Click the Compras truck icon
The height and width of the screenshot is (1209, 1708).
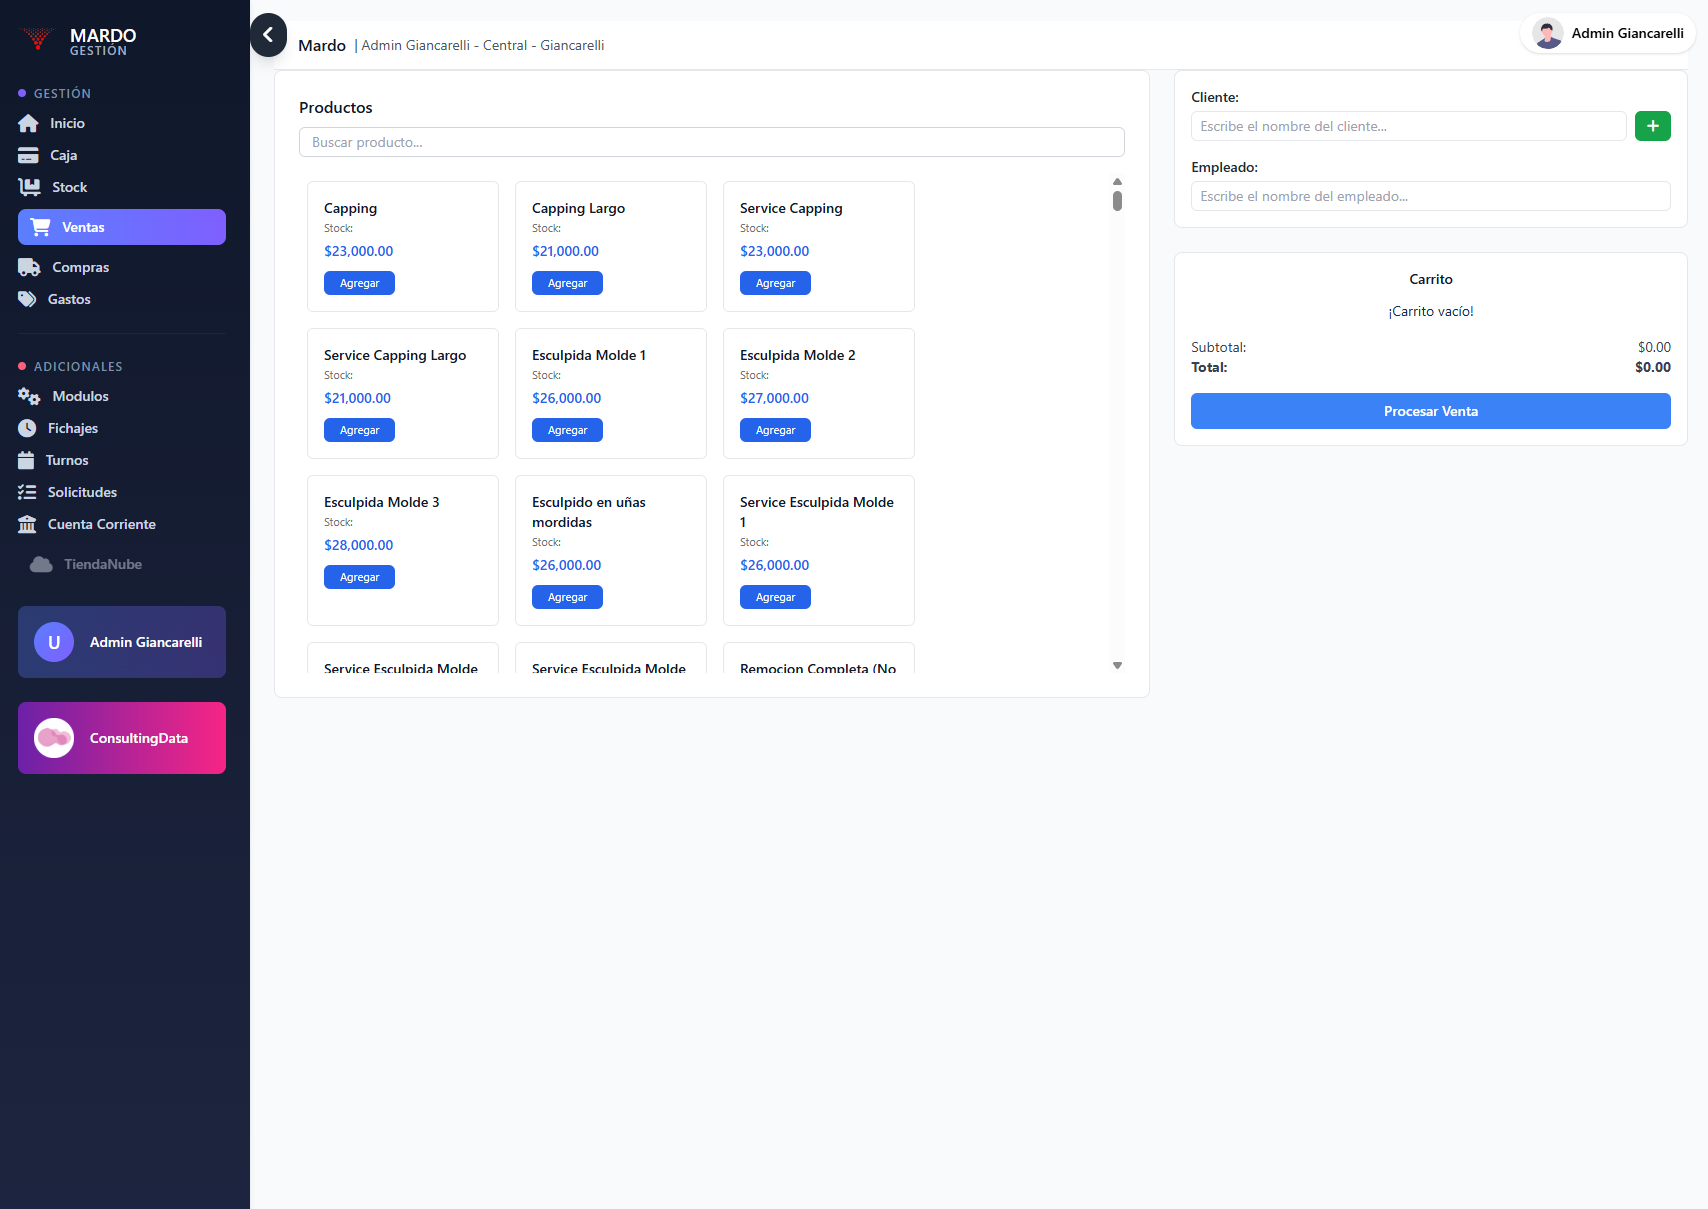pyautogui.click(x=29, y=267)
